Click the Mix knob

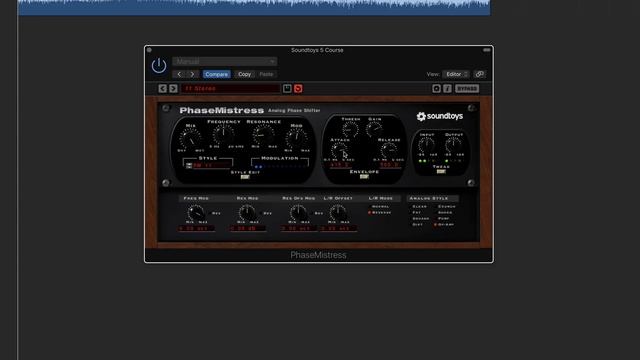(191, 138)
